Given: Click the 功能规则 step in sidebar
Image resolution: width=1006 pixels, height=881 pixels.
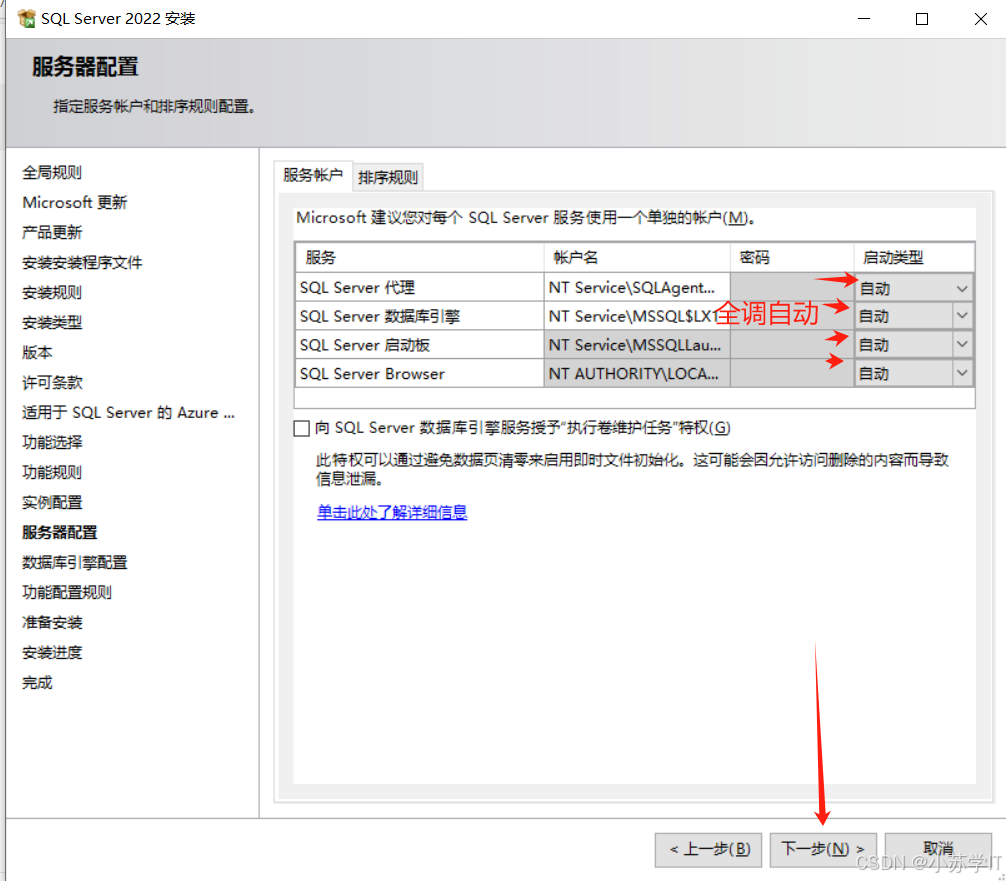Looking at the screenshot, I should click(52, 472).
